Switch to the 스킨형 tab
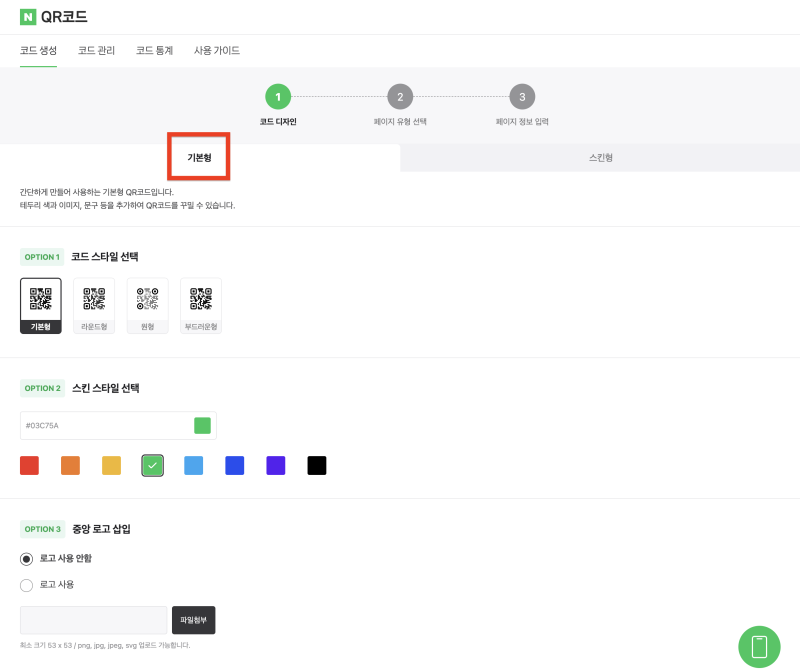The width and height of the screenshot is (800, 671). [x=600, y=158]
